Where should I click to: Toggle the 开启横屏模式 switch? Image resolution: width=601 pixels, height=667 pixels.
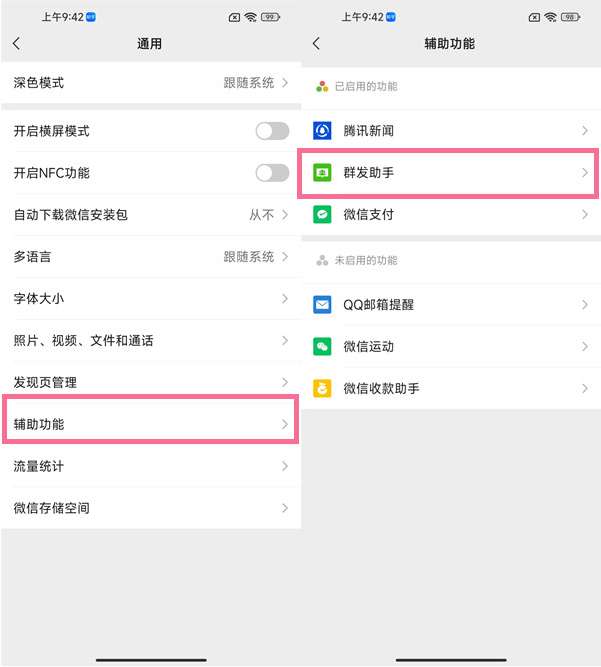coord(271,131)
